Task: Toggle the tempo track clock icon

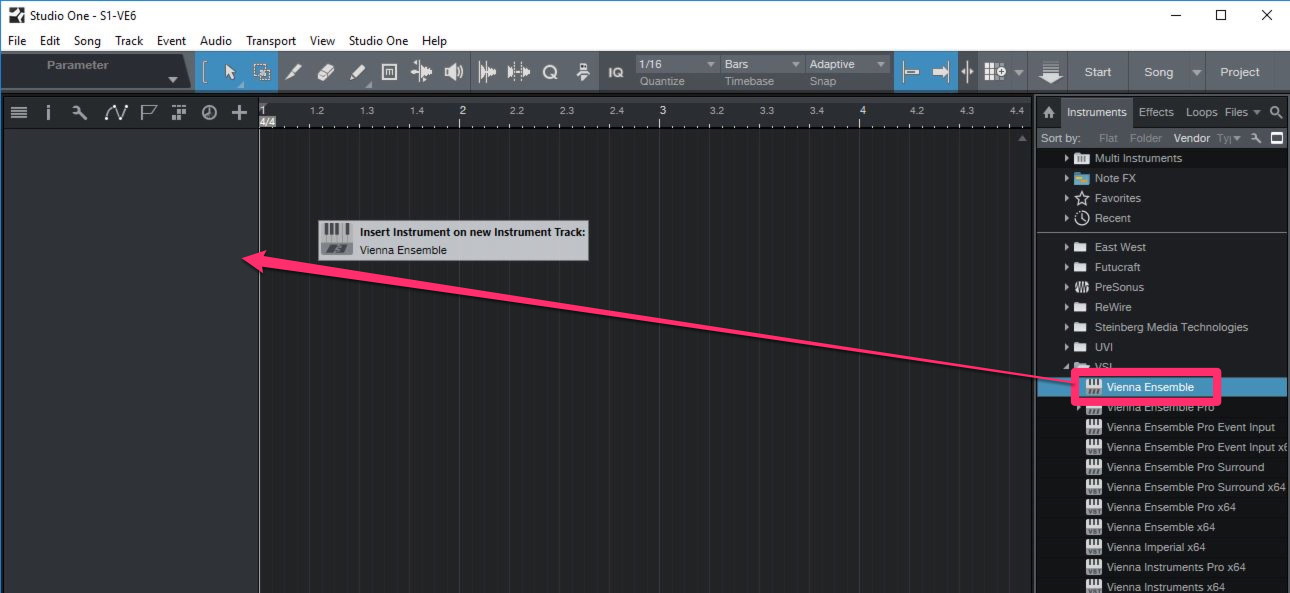Action: (209, 113)
